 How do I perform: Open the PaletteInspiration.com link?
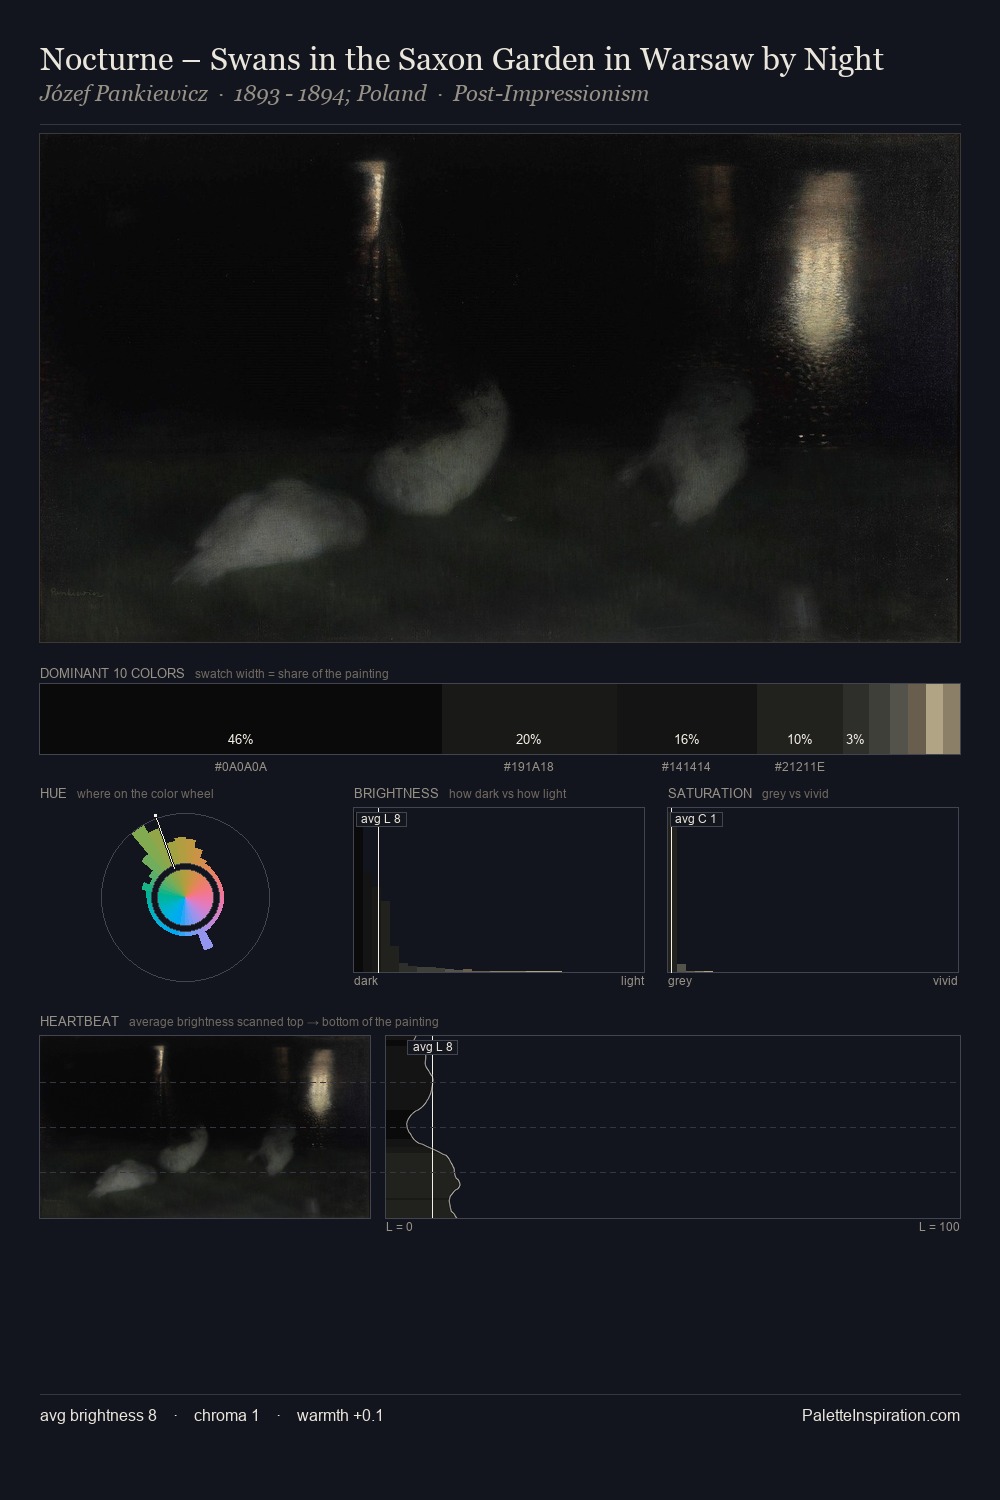(881, 1415)
